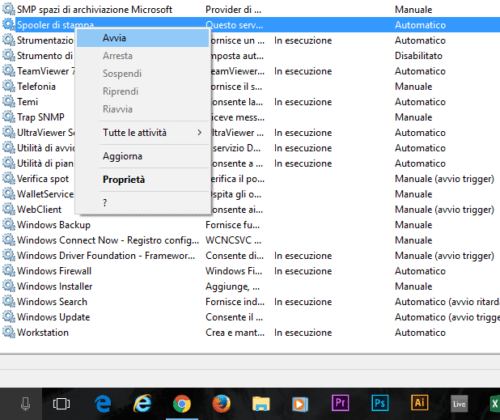Viewport: 500px width, 420px height.
Task: Click the gear icon beside Windows Backup
Action: 8,225
